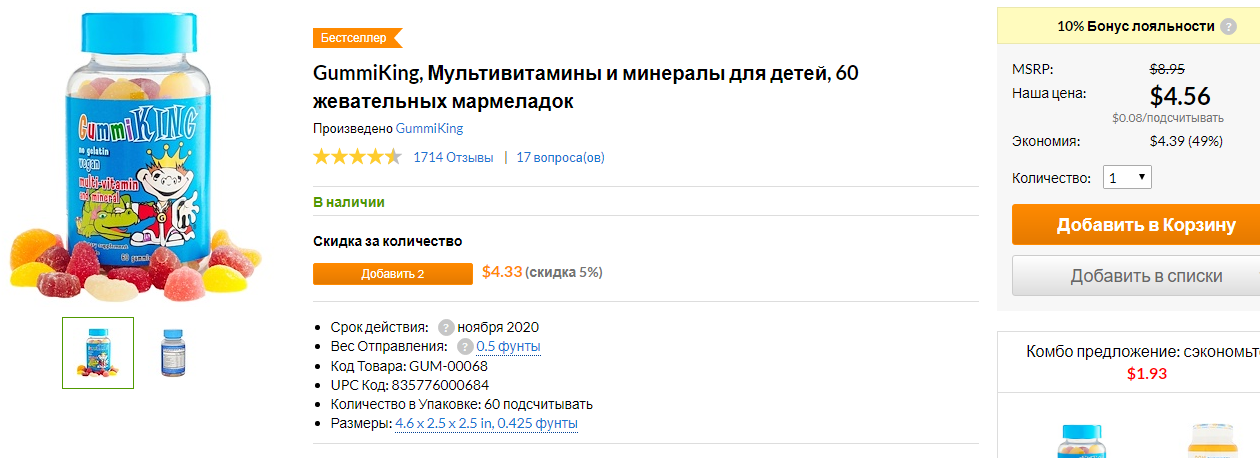1260x458 pixels.
Task: Click the help icon beside Срок действия
Action: tap(446, 327)
